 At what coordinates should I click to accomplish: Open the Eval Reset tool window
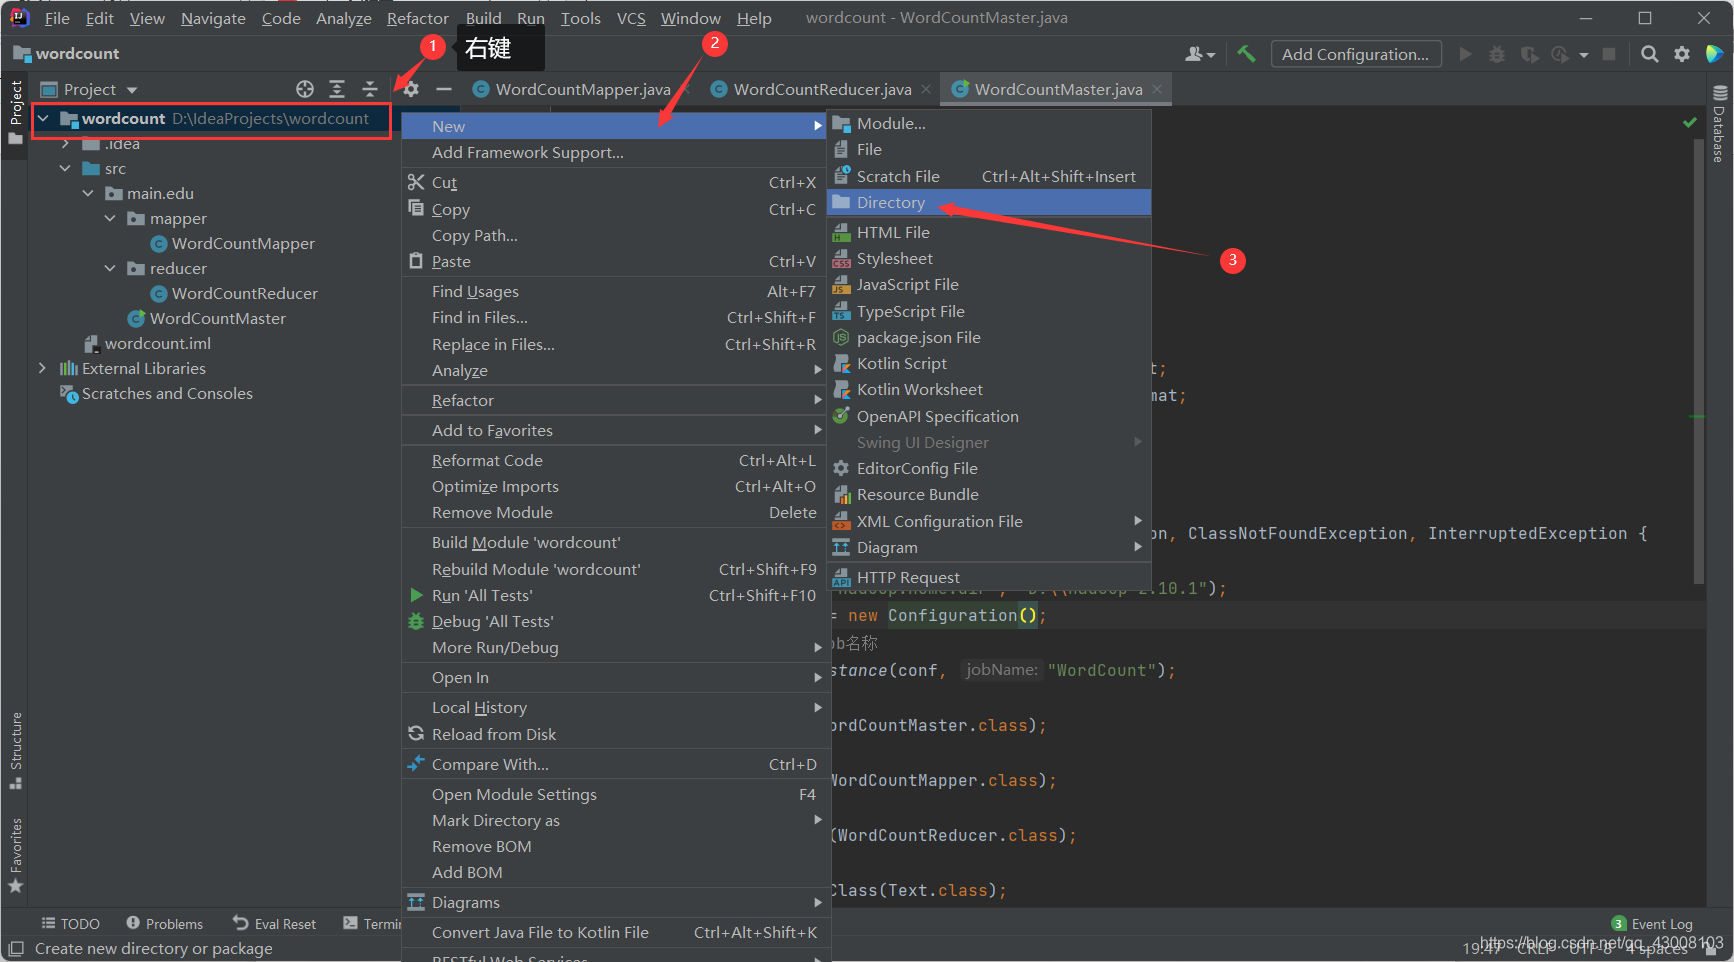[275, 924]
